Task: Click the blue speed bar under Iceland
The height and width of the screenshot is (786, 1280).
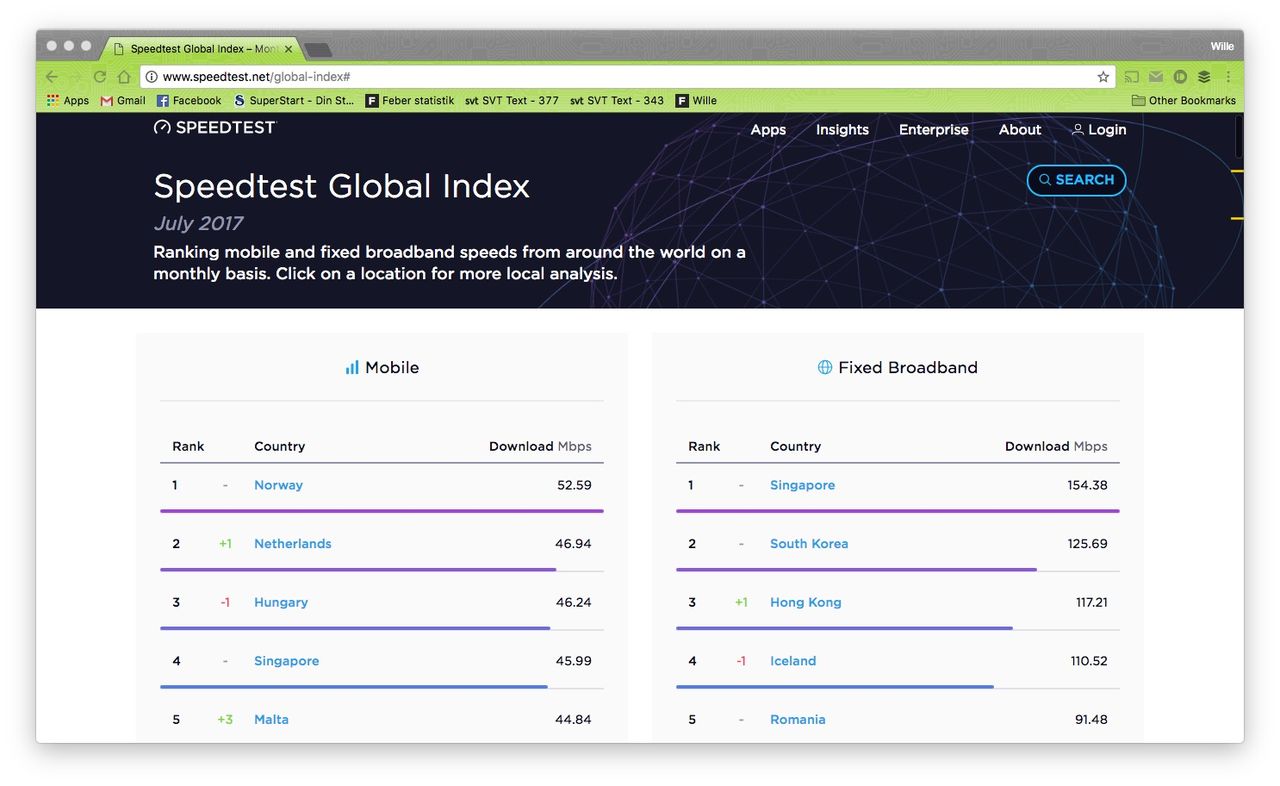Action: (x=835, y=687)
